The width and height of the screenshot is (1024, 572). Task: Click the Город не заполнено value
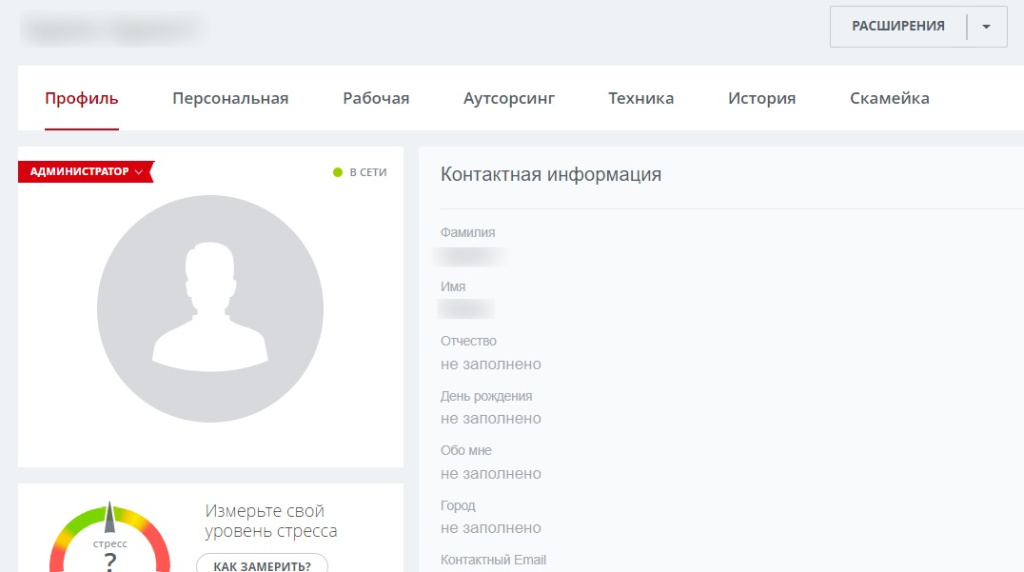[x=490, y=528]
